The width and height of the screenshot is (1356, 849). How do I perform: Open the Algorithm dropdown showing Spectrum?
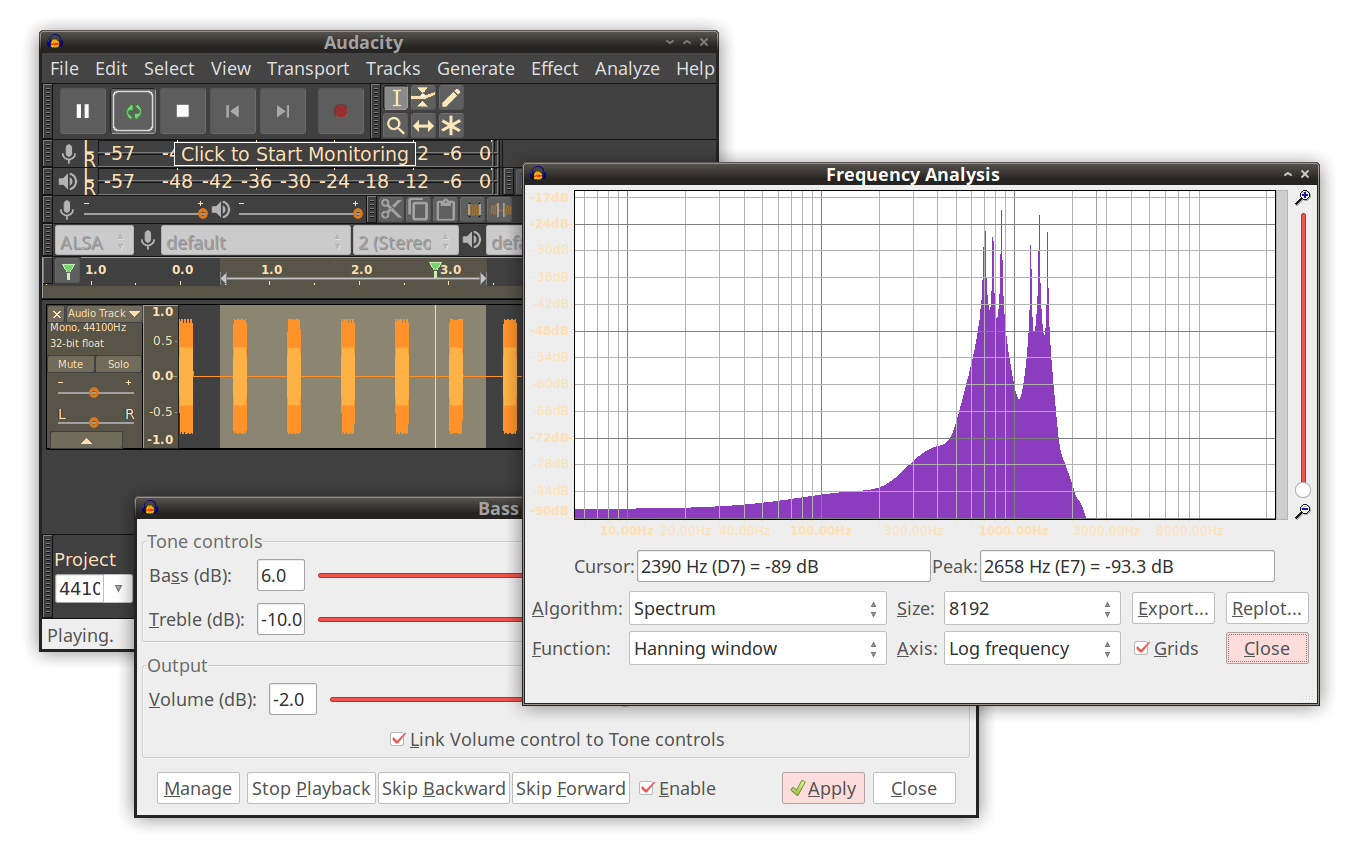757,608
